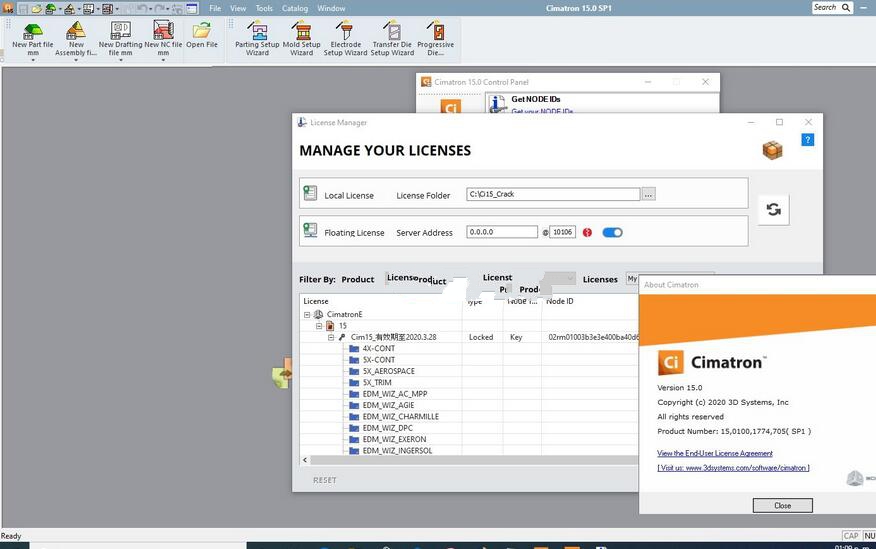Click the Get NODE IDs link in Control Panel
Viewport: 876px width, 549px height.
coord(542,111)
